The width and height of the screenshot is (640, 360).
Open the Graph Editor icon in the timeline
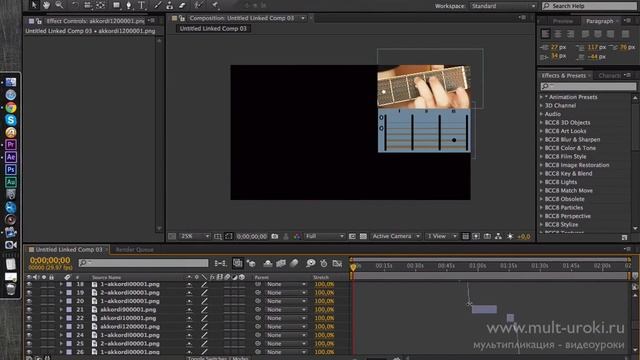(x=337, y=263)
